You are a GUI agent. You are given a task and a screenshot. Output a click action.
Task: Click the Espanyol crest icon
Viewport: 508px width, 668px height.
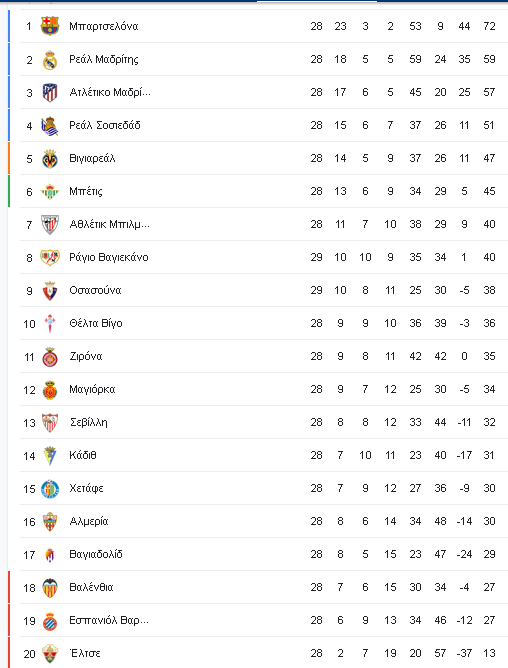click(x=50, y=621)
